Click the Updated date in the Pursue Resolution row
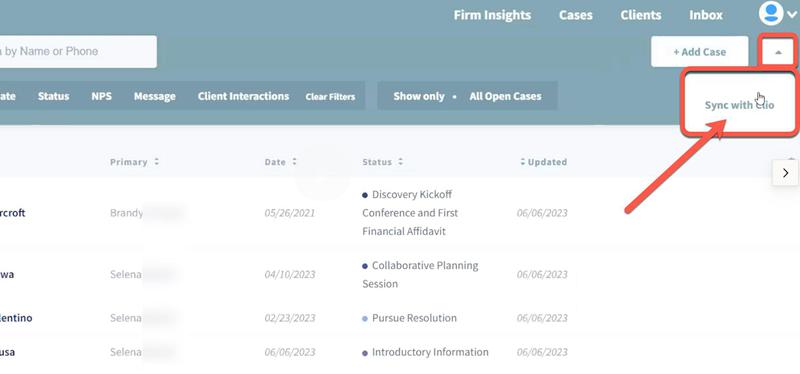800x374 pixels. click(542, 318)
